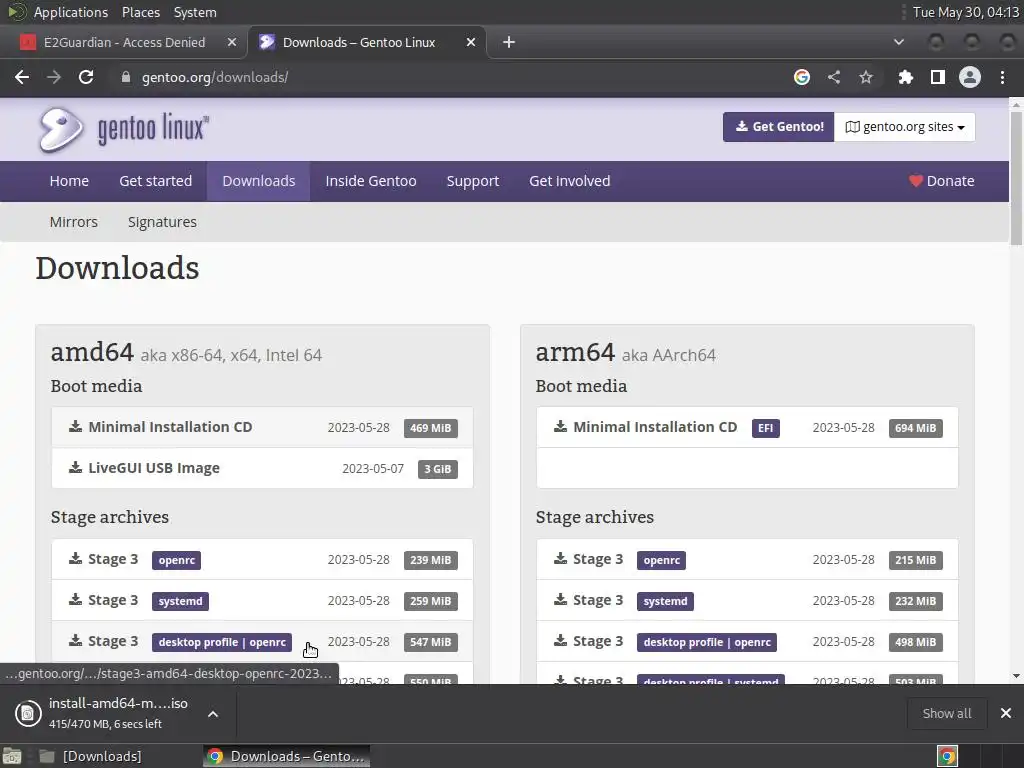Open the Applications system menu
The image size is (1024, 768).
71,12
